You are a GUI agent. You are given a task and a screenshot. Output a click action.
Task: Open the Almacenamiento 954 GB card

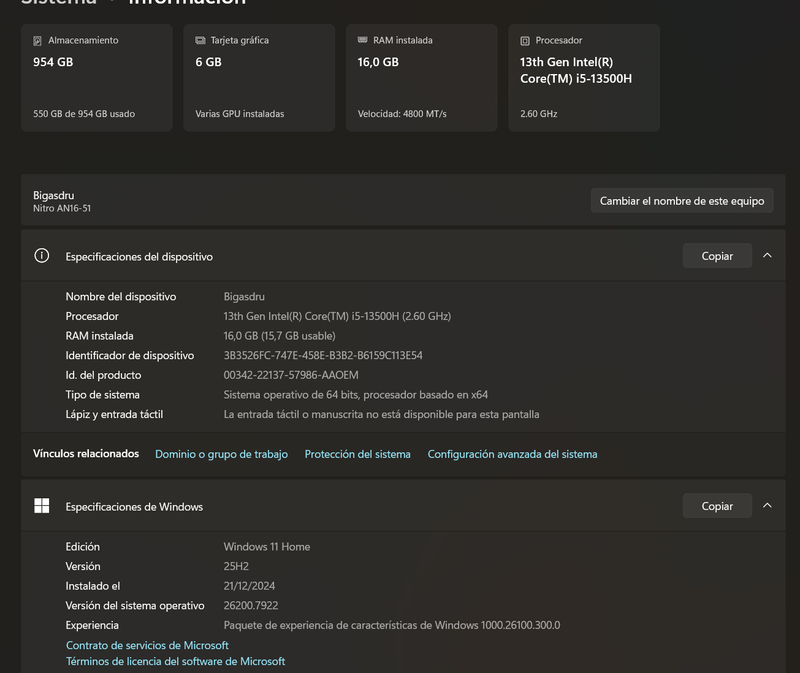pos(97,78)
